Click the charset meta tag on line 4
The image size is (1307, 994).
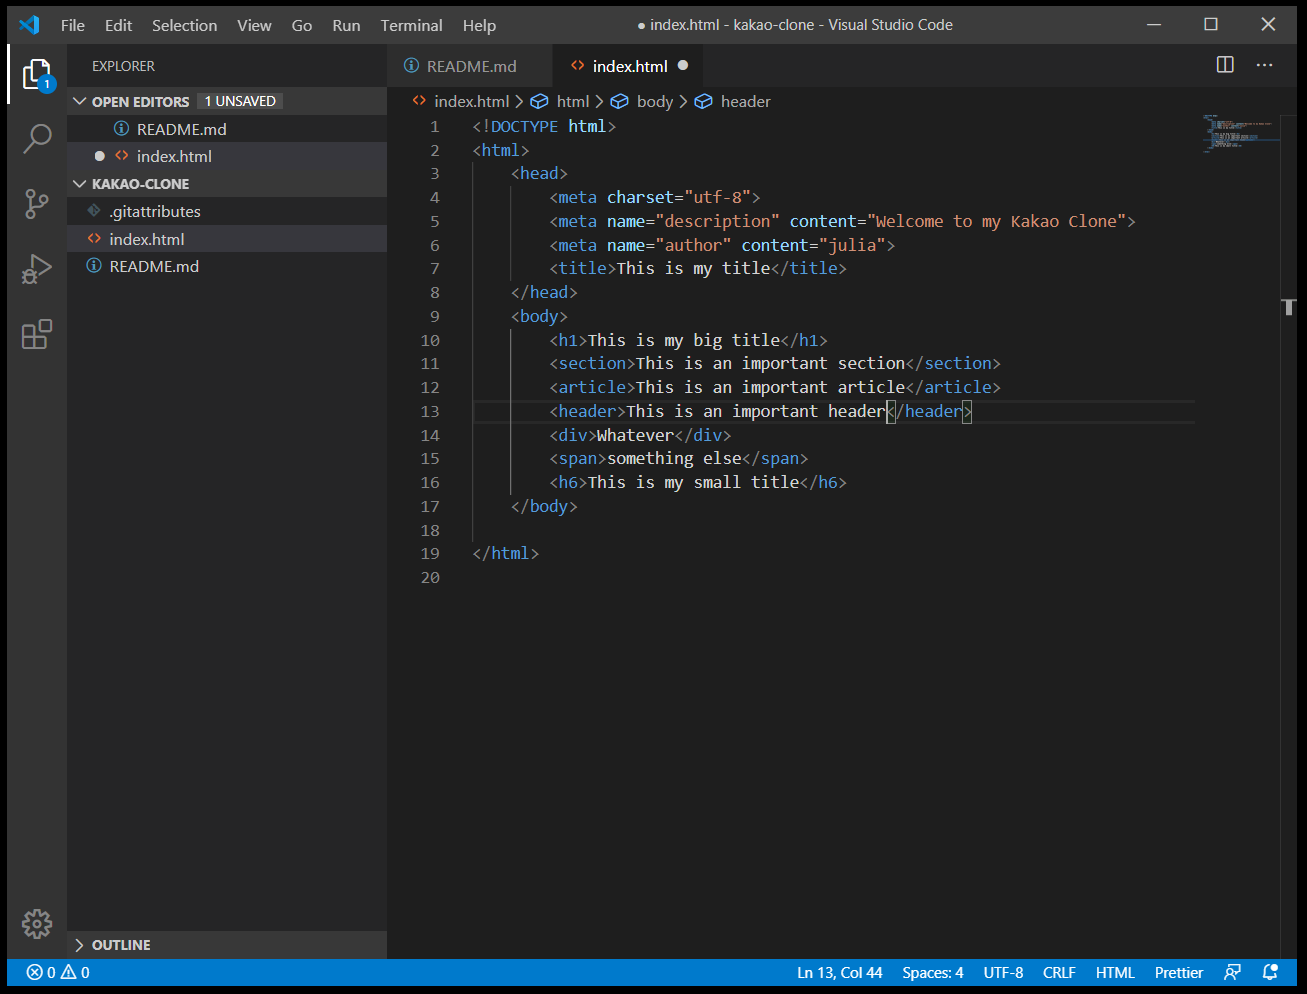click(655, 197)
